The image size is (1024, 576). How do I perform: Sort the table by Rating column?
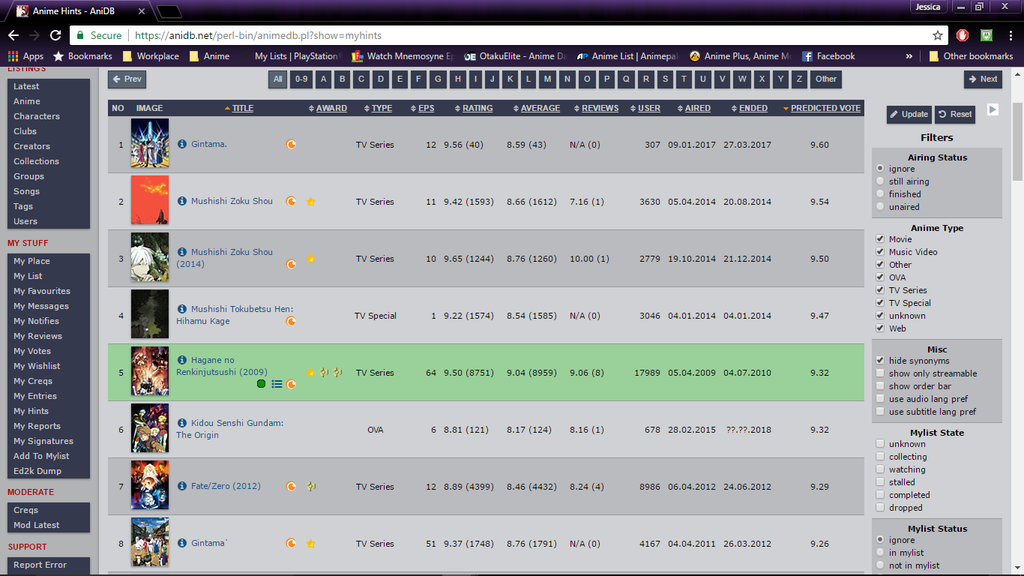point(474,108)
